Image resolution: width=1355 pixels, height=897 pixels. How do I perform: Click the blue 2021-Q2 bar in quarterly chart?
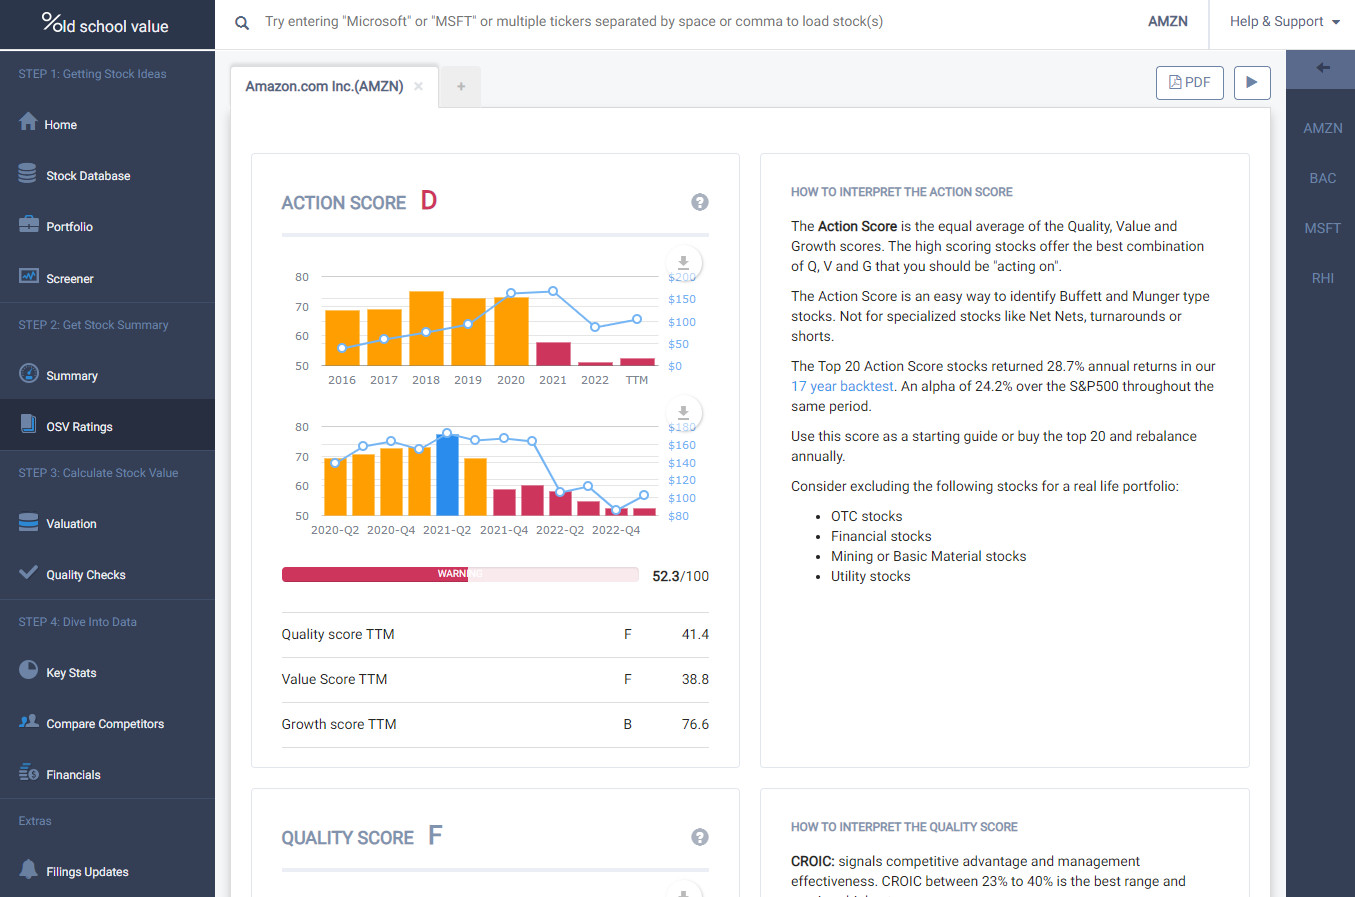(447, 474)
